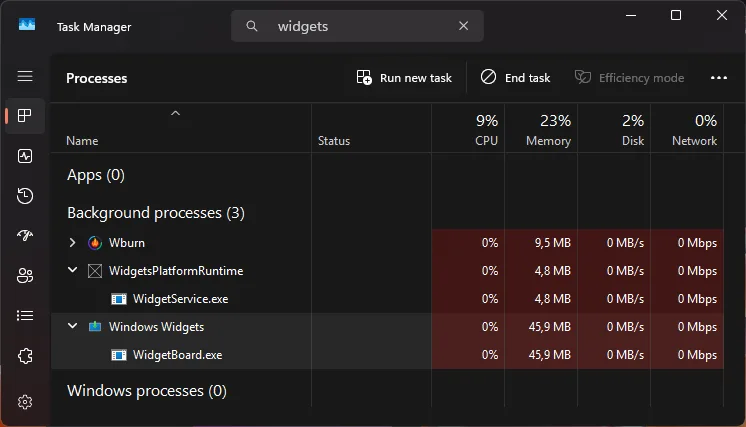Expand the Wburn process group

(72, 243)
